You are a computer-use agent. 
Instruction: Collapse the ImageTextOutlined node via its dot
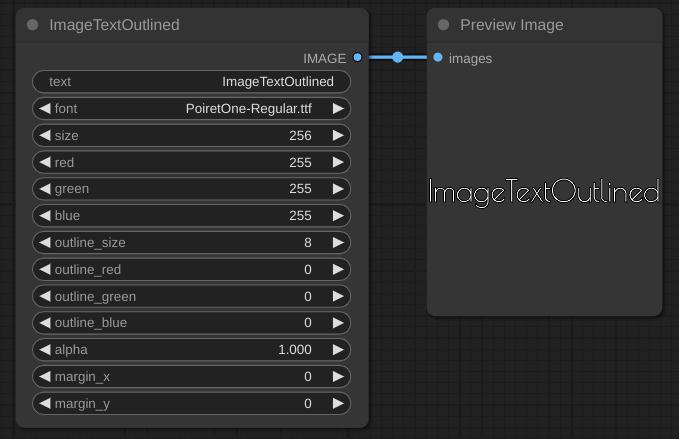pyautogui.click(x=33, y=25)
